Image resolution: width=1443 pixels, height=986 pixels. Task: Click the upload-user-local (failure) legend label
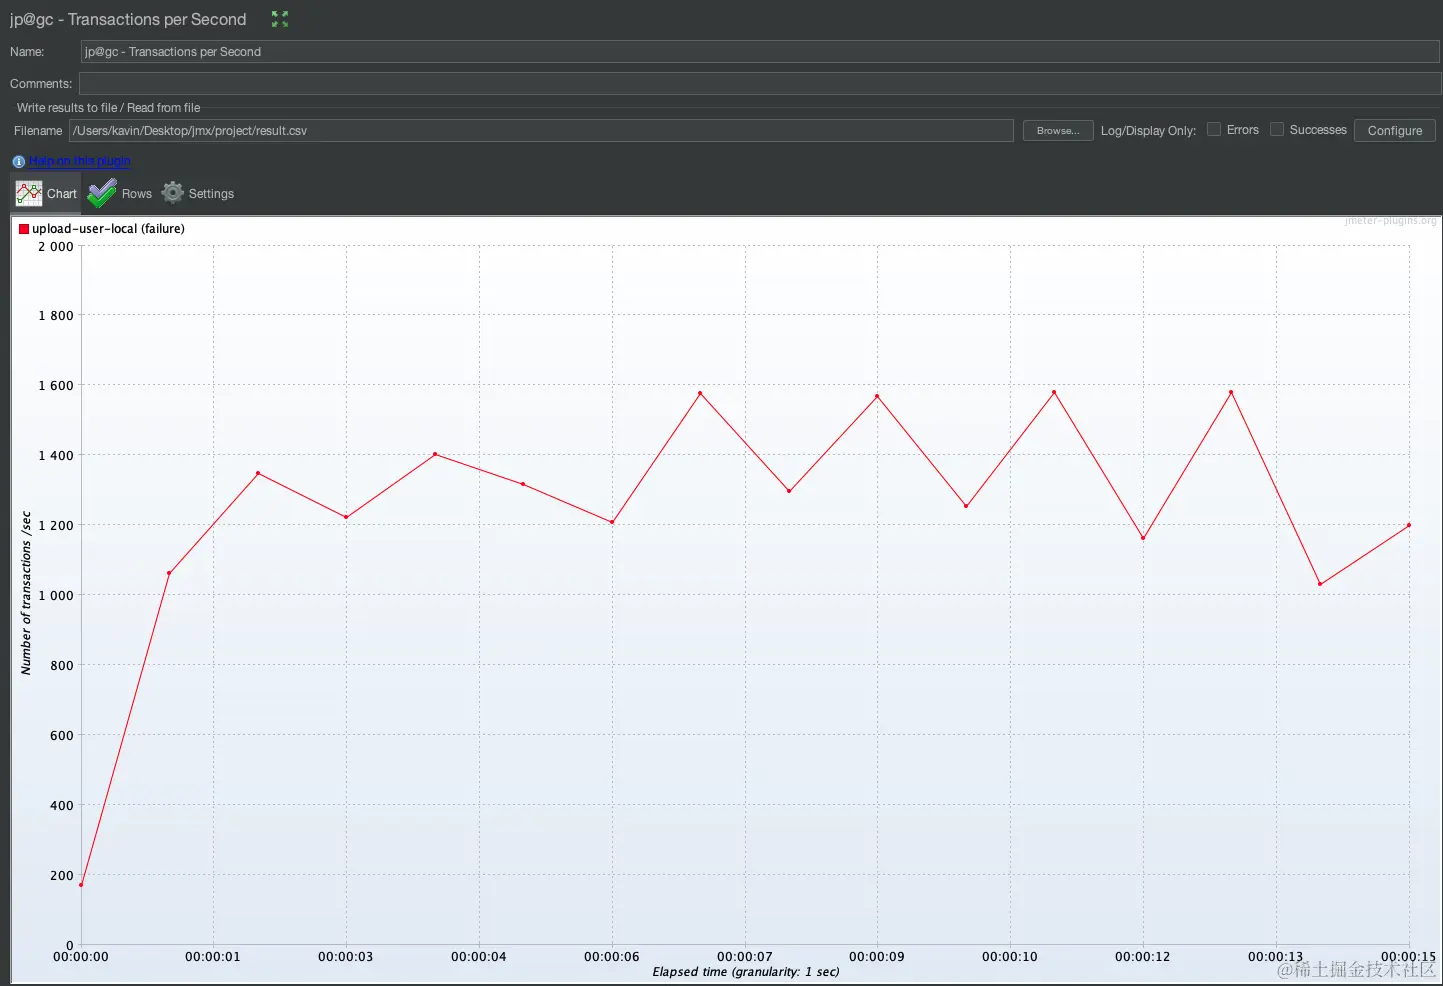[108, 229]
